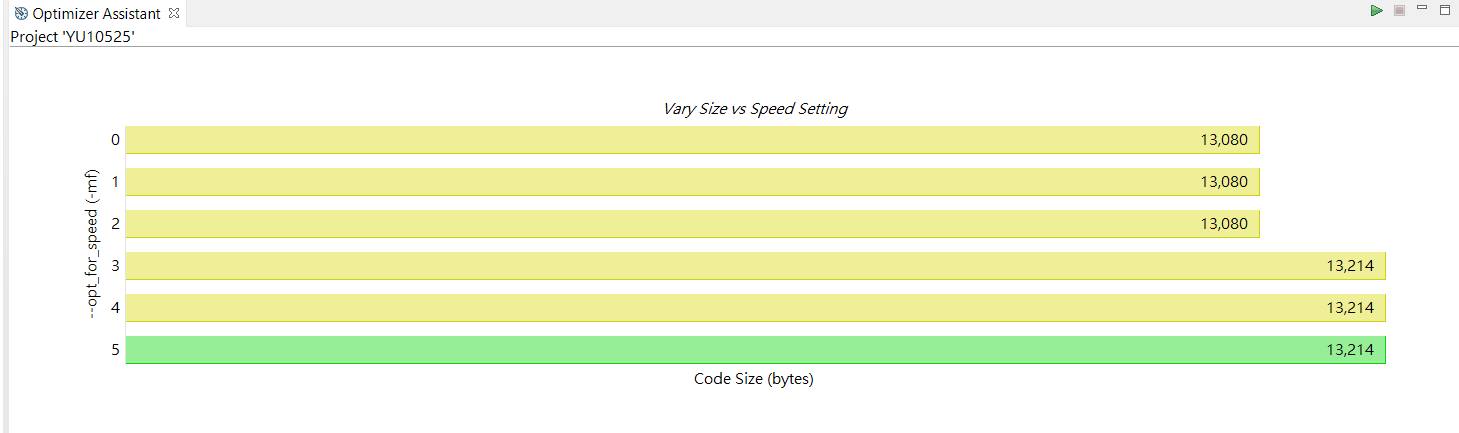Select the Optimizer Assistant tab label
Image resolution: width=1459 pixels, height=433 pixels.
(x=97, y=13)
